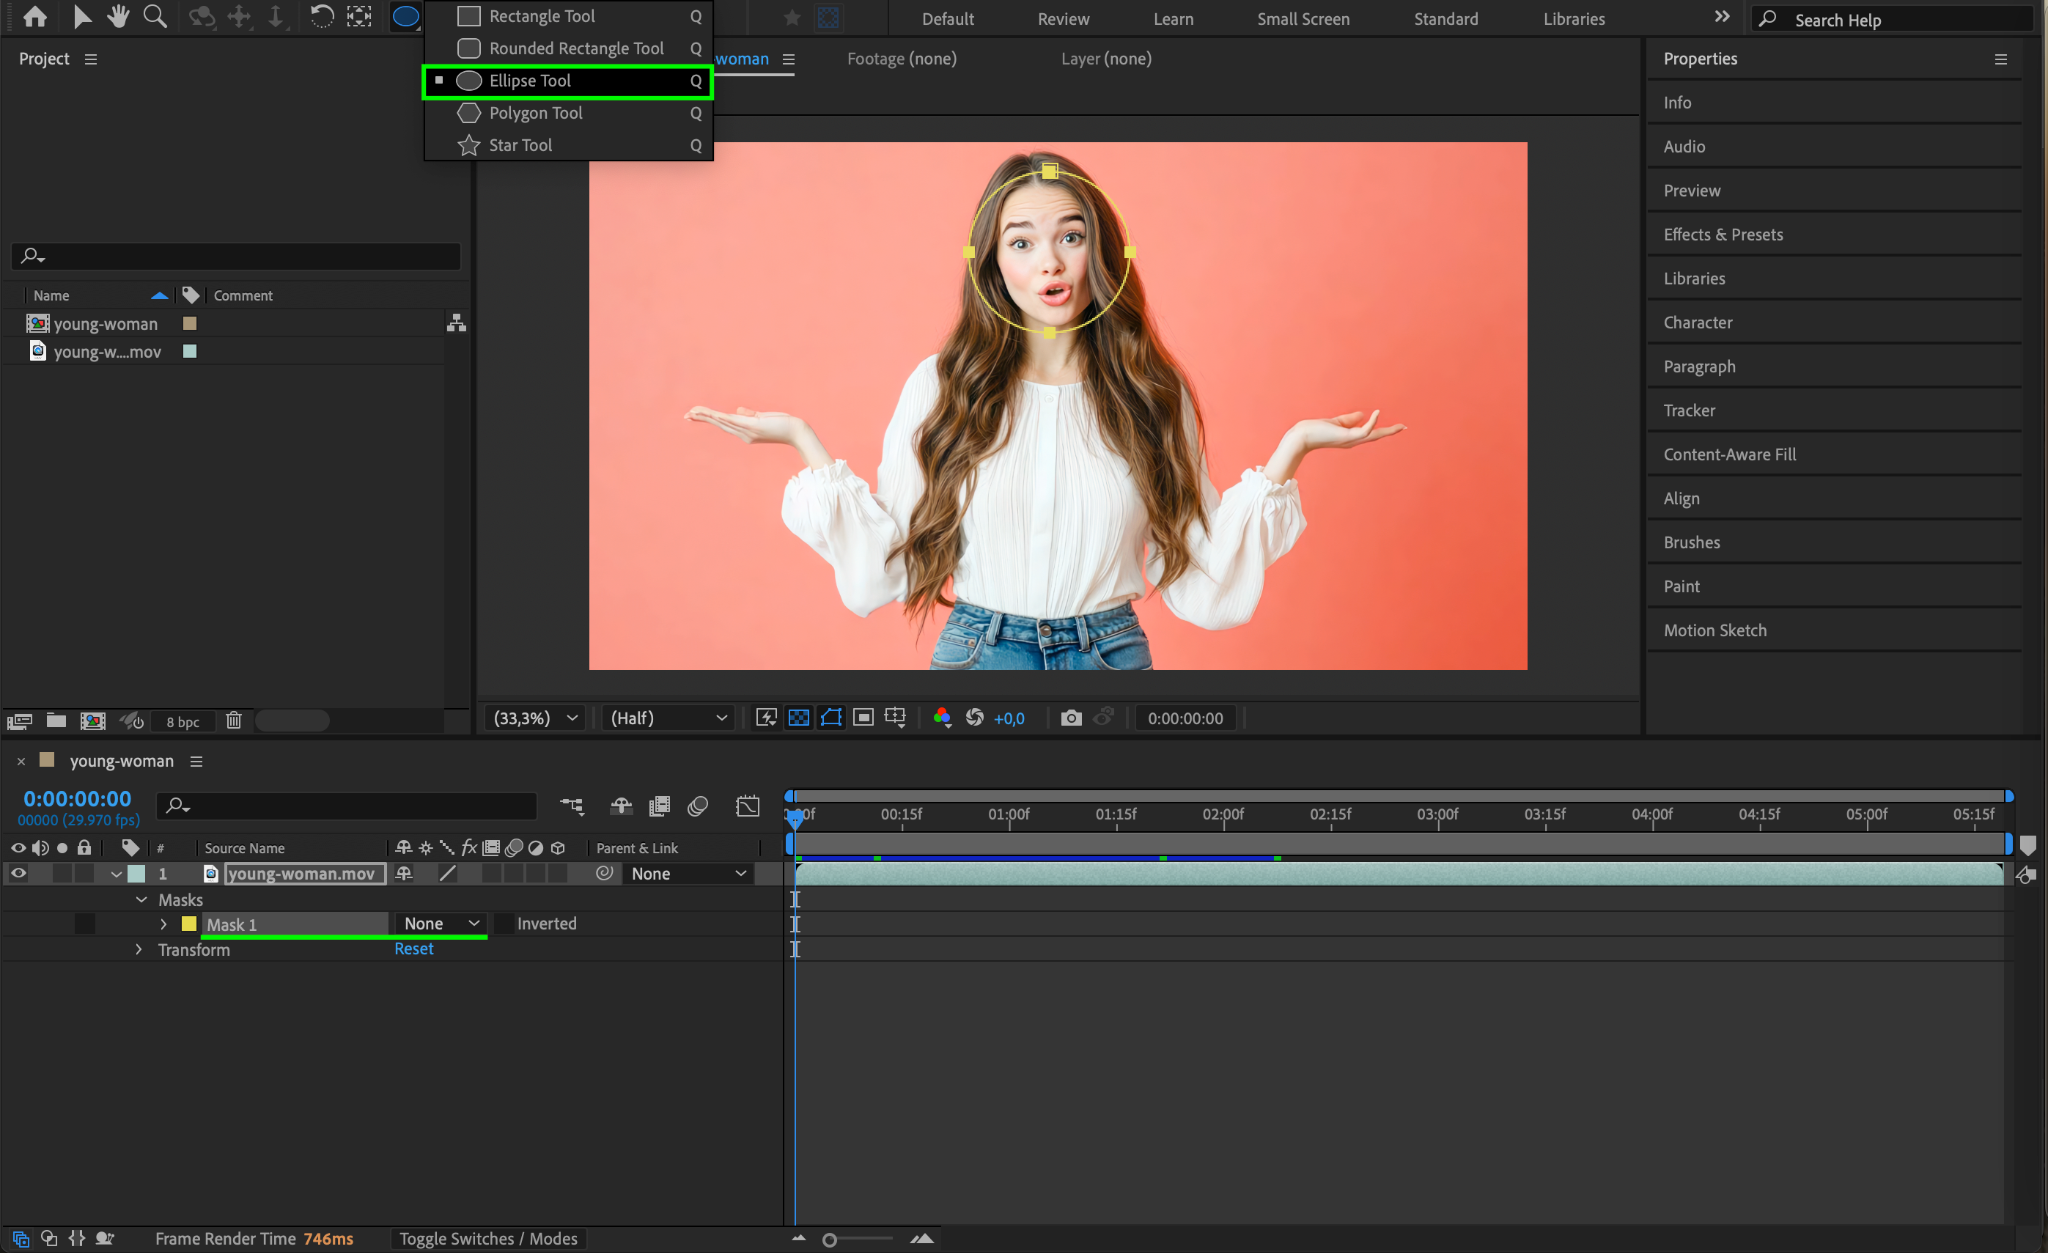Screen dimensions: 2048x1253
Task: Create a new folder in Project panel
Action: click(57, 721)
